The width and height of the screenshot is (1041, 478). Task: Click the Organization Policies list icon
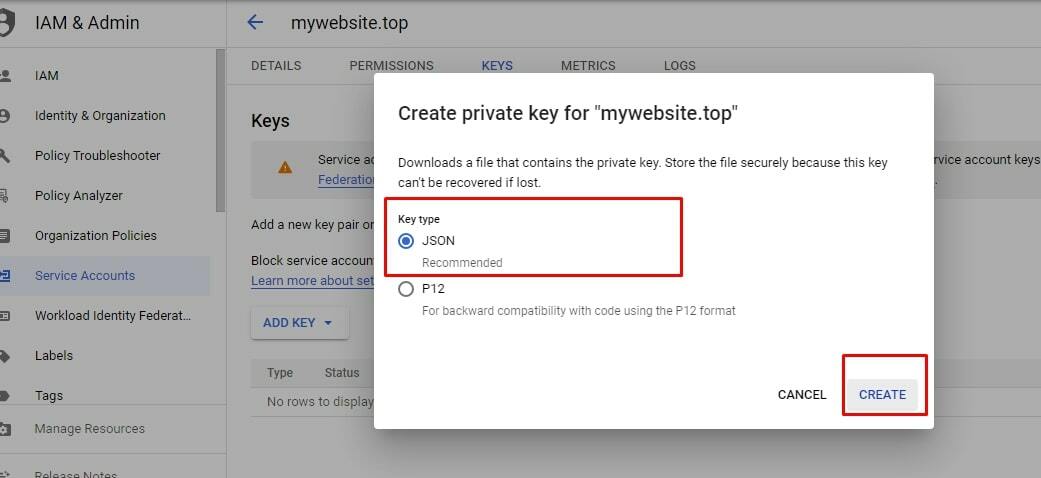(x=4, y=236)
